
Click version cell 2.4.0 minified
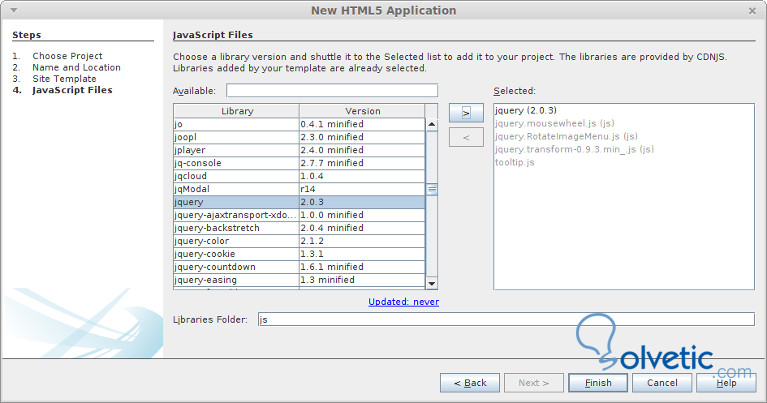pyautogui.click(x=362, y=150)
